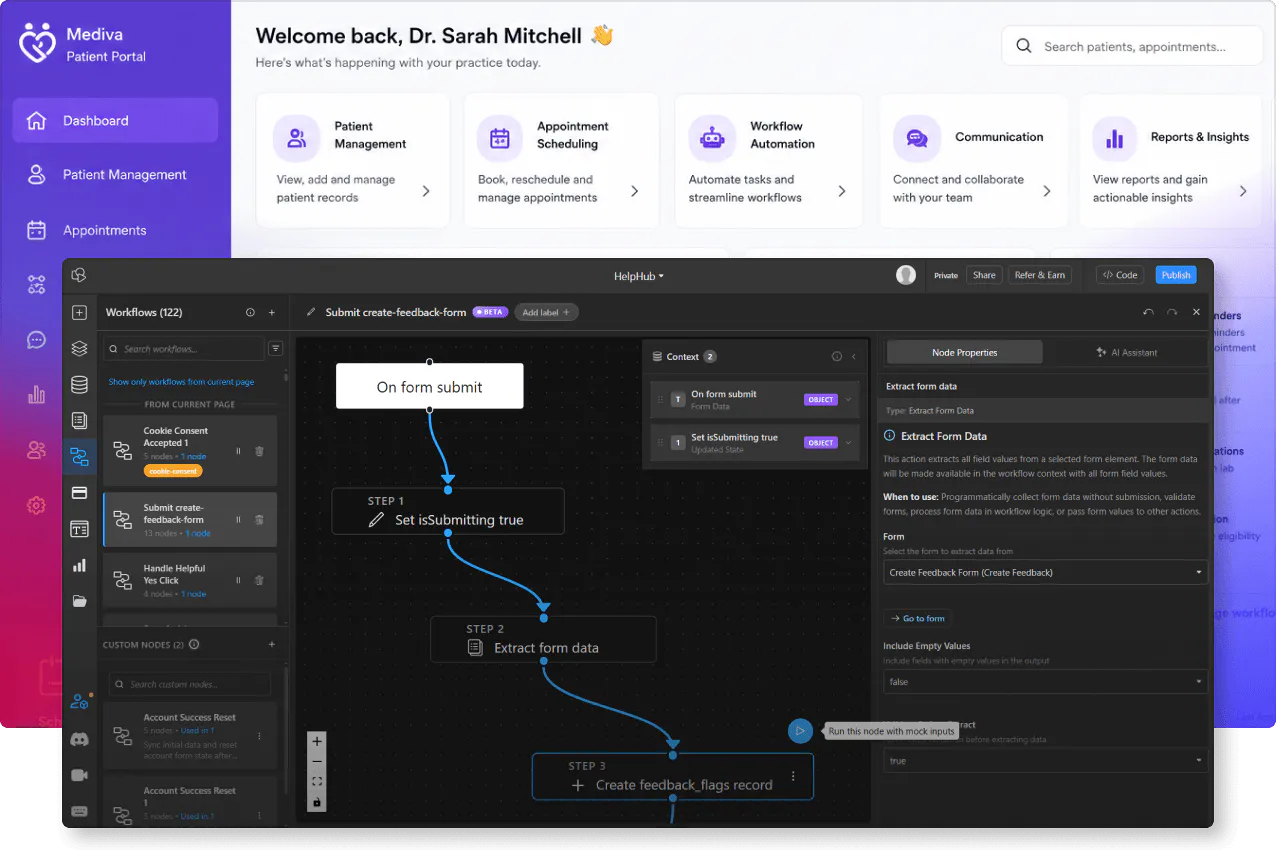Toggle Show only workflows from current page
The height and width of the screenshot is (850, 1276).
coord(181,382)
